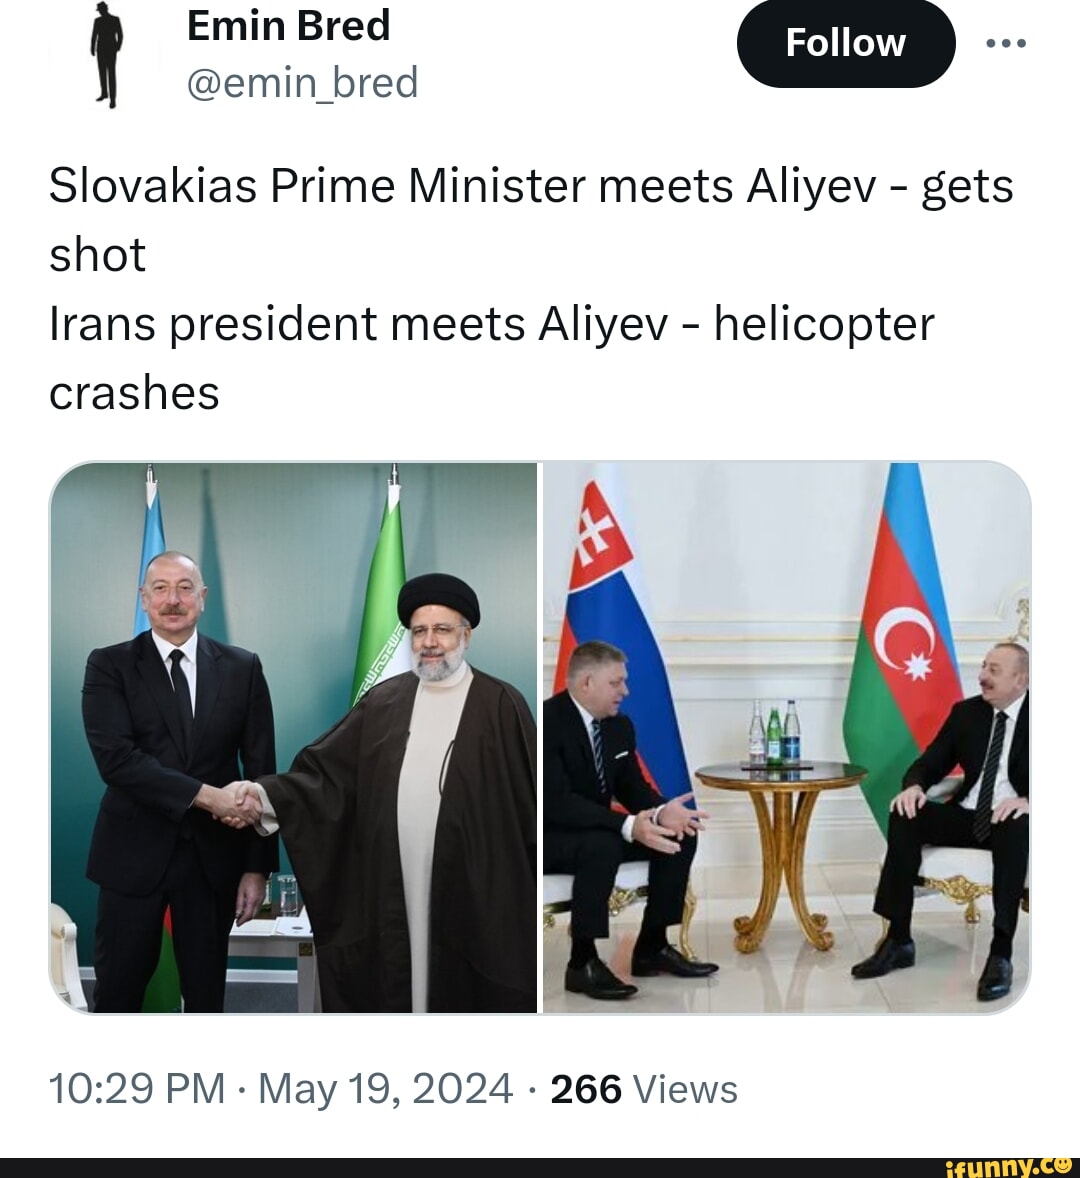This screenshot has width=1080, height=1178.
Task: Select the display name Emin Bred
Action: [288, 26]
